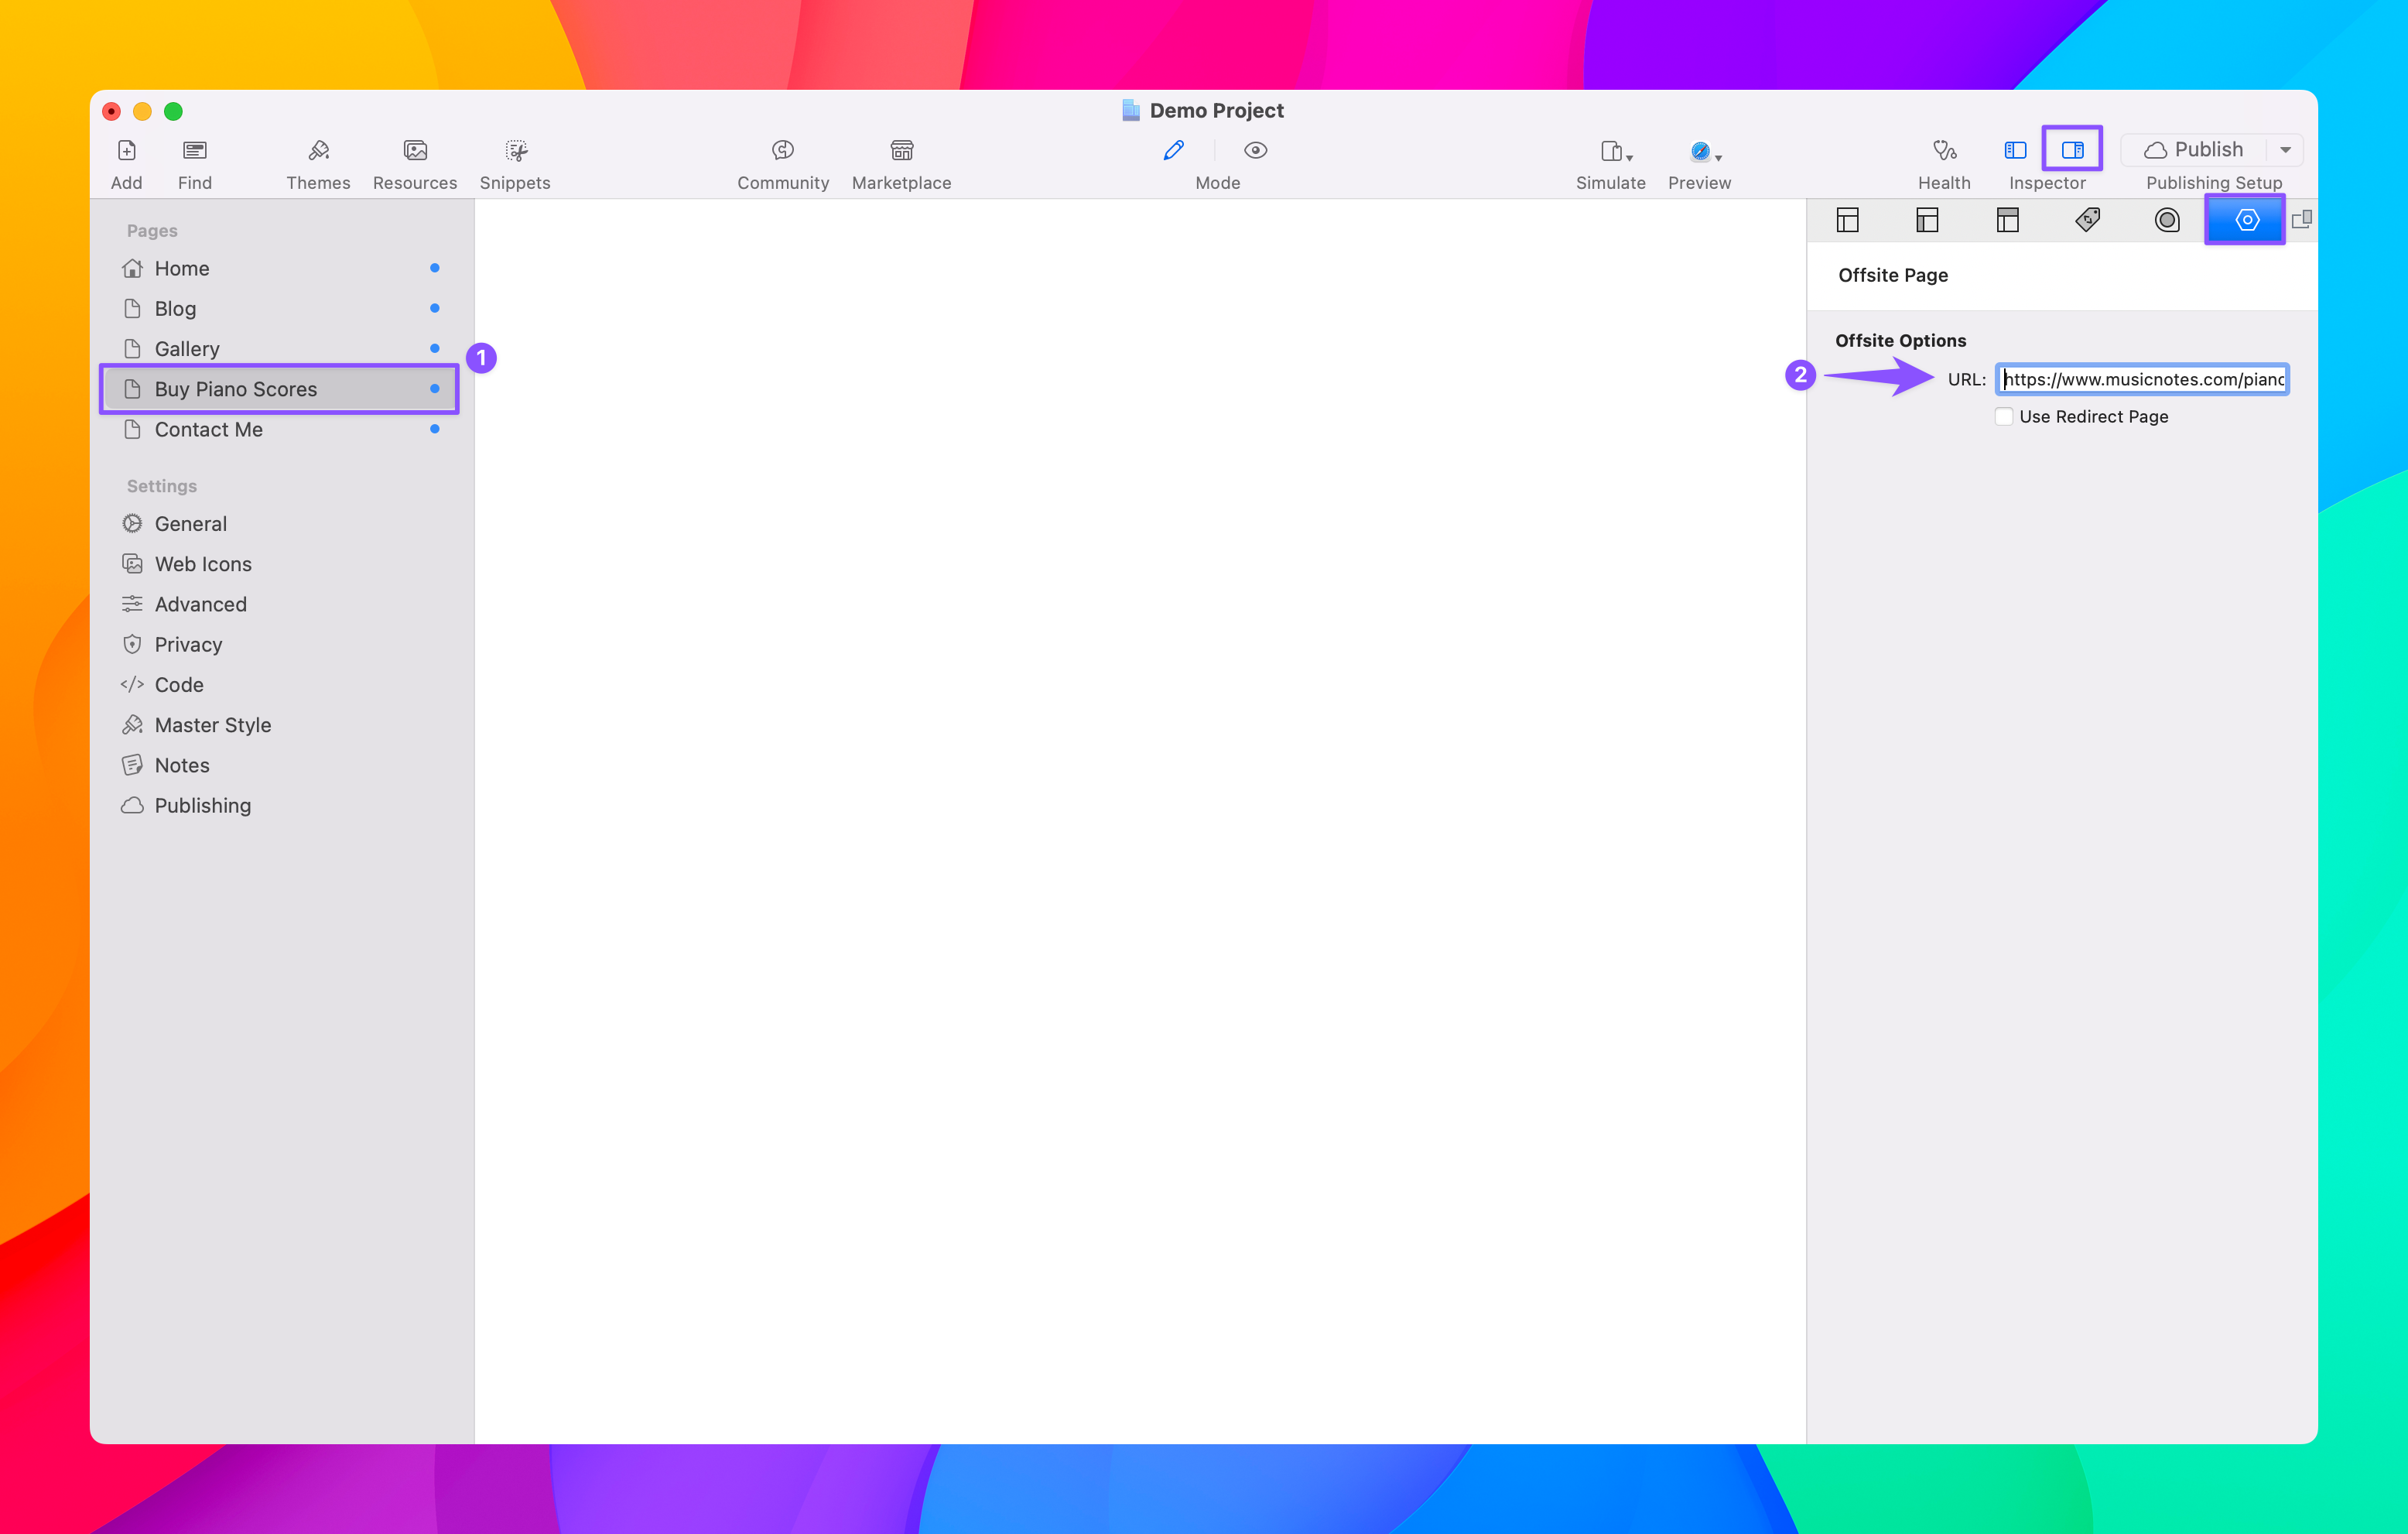The image size is (2408, 1534).
Task: Click the Add page icon
Action: [x=126, y=151]
